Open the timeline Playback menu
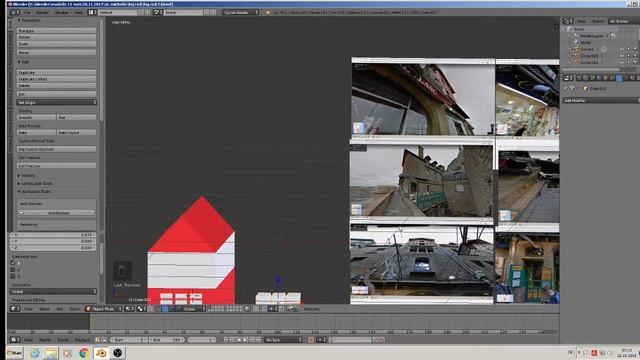 coord(82,340)
